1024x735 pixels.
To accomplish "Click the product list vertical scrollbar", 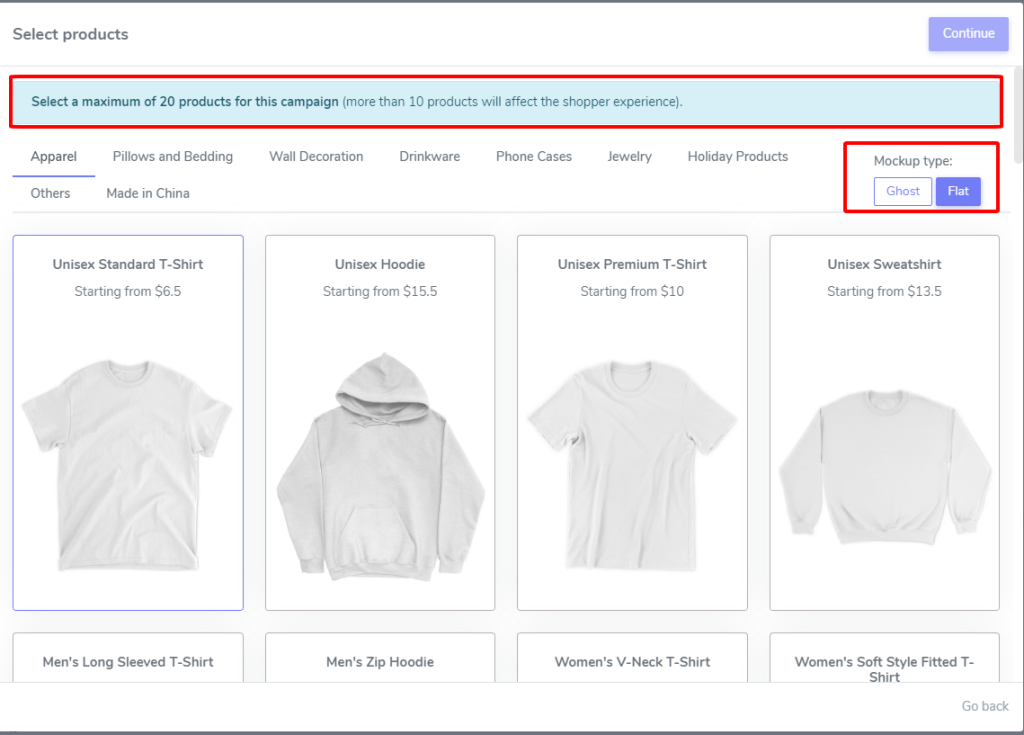I will 1018,114.
